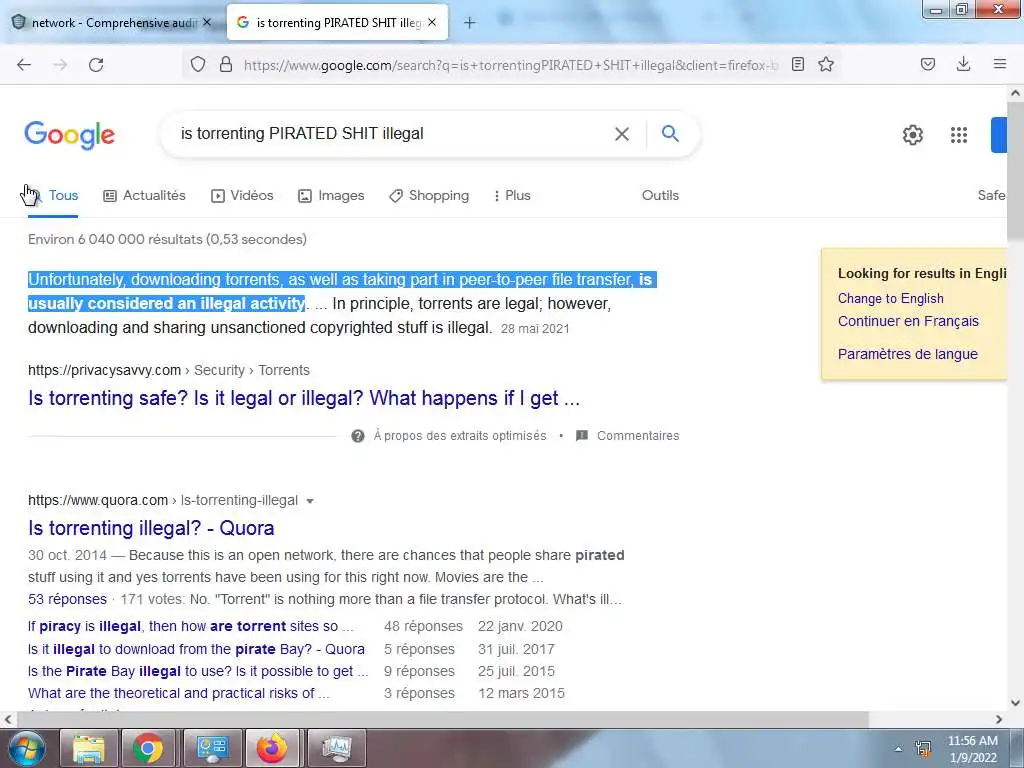
Task: Open 'If piracy is illegal, then how' link
Action: pyautogui.click(x=190, y=626)
